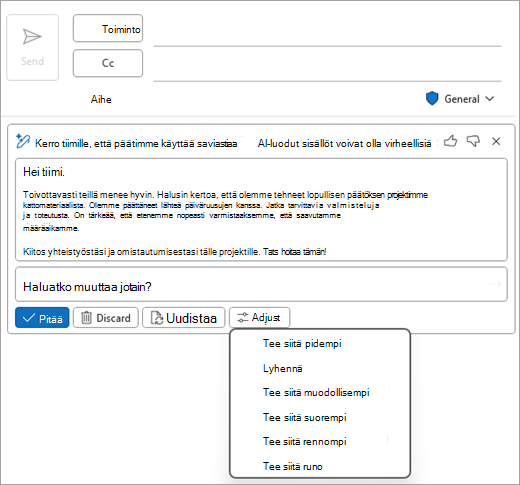Select 'Tee siitä pidempi' option
The height and width of the screenshot is (485, 520).
302,343
